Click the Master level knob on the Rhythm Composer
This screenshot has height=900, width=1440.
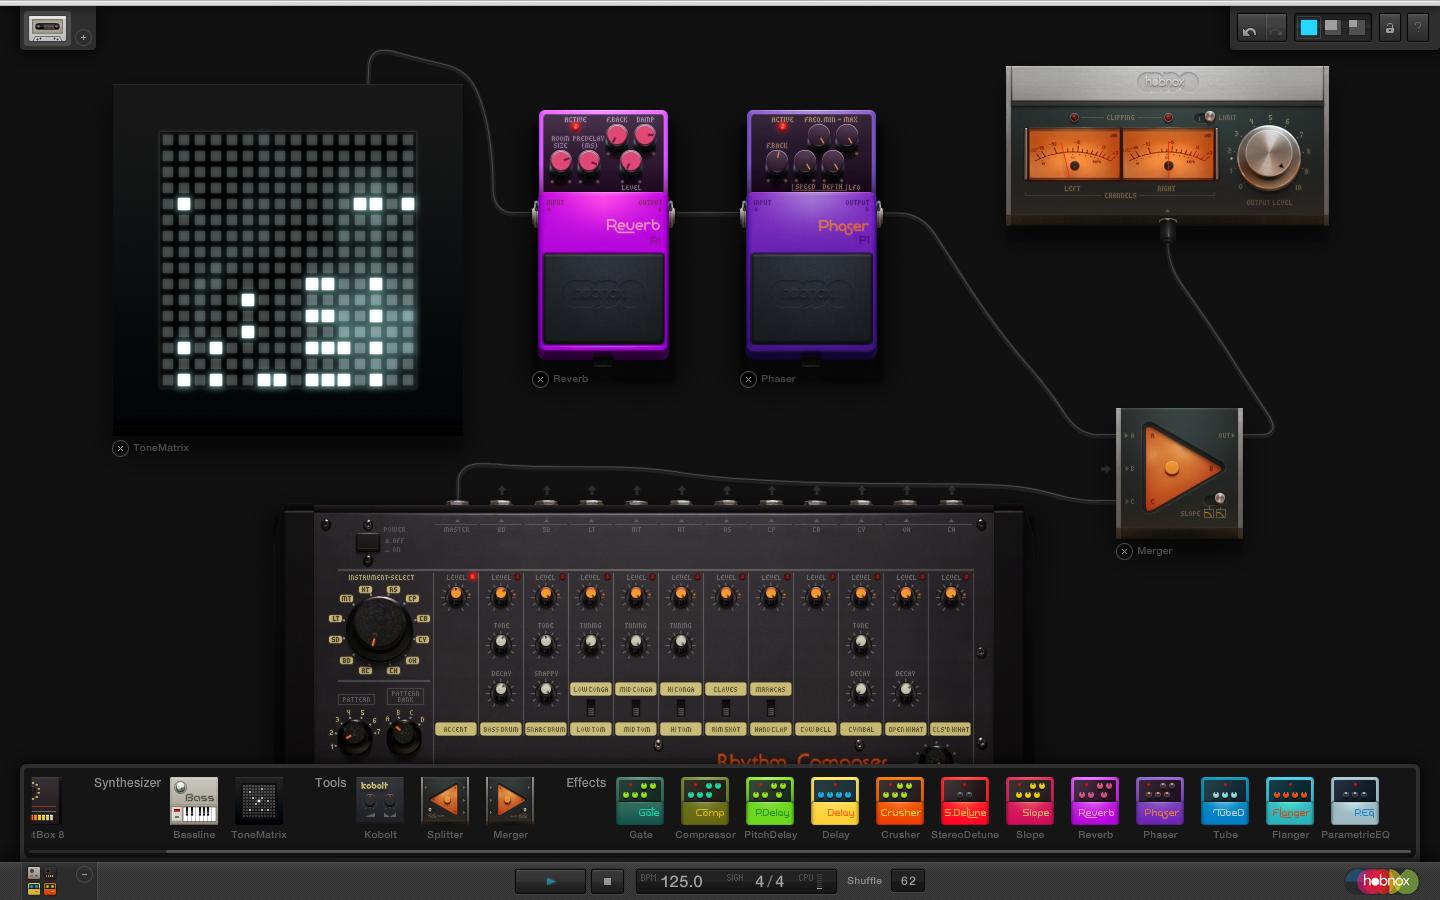coord(456,596)
